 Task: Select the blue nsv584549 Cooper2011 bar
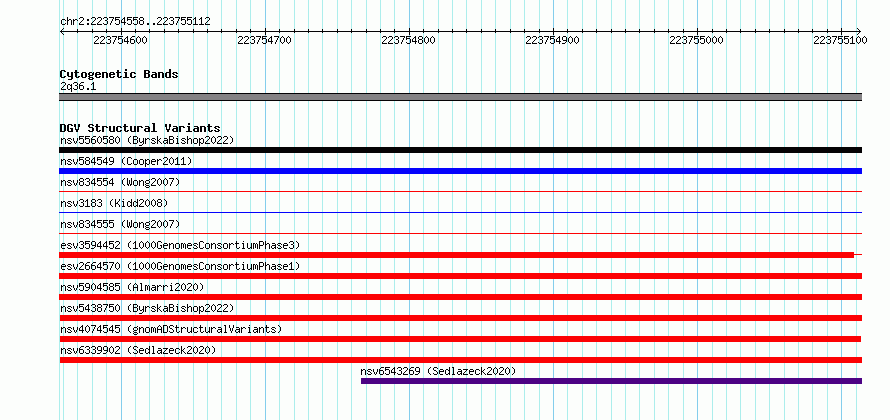460,171
